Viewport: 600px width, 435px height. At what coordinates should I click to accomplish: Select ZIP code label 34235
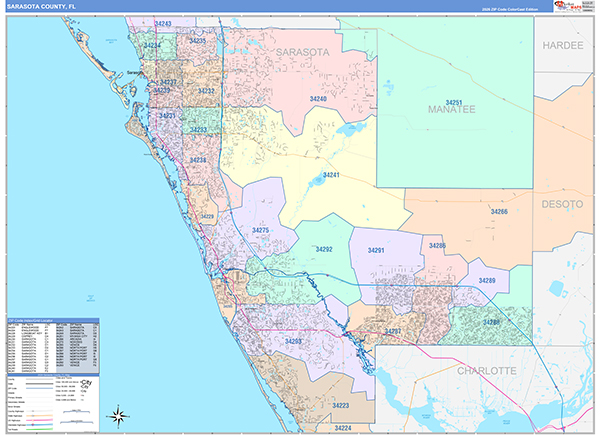point(198,41)
